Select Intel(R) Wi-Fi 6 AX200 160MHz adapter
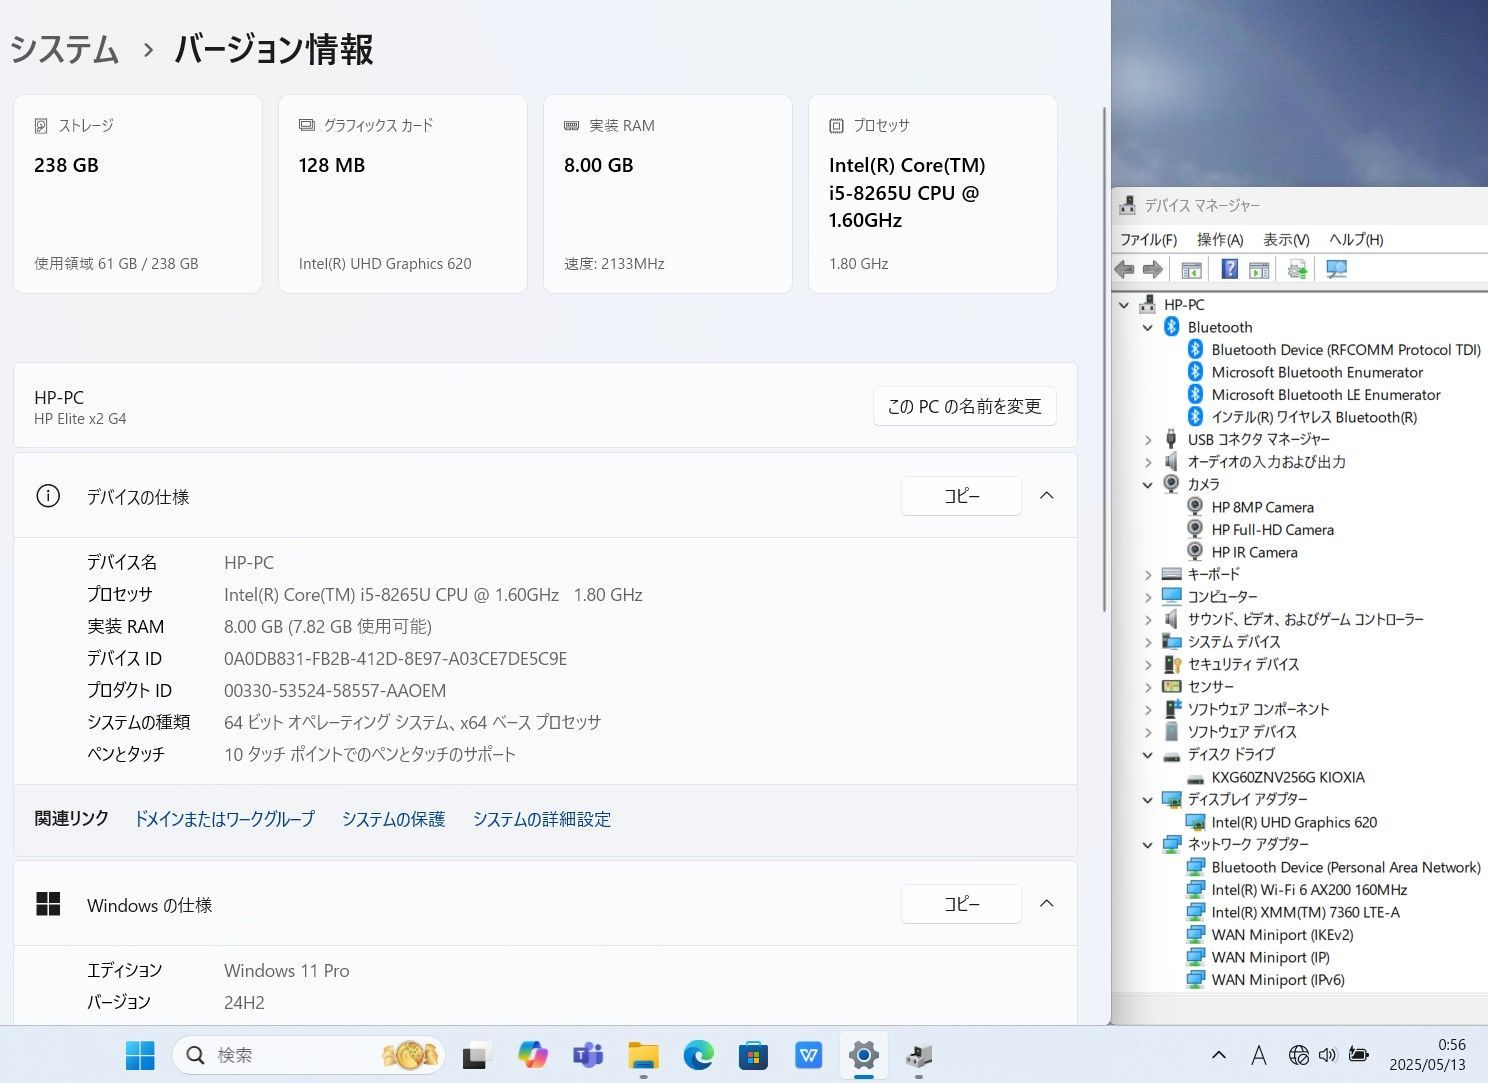Screen dimensions: 1488x1083 [1309, 890]
